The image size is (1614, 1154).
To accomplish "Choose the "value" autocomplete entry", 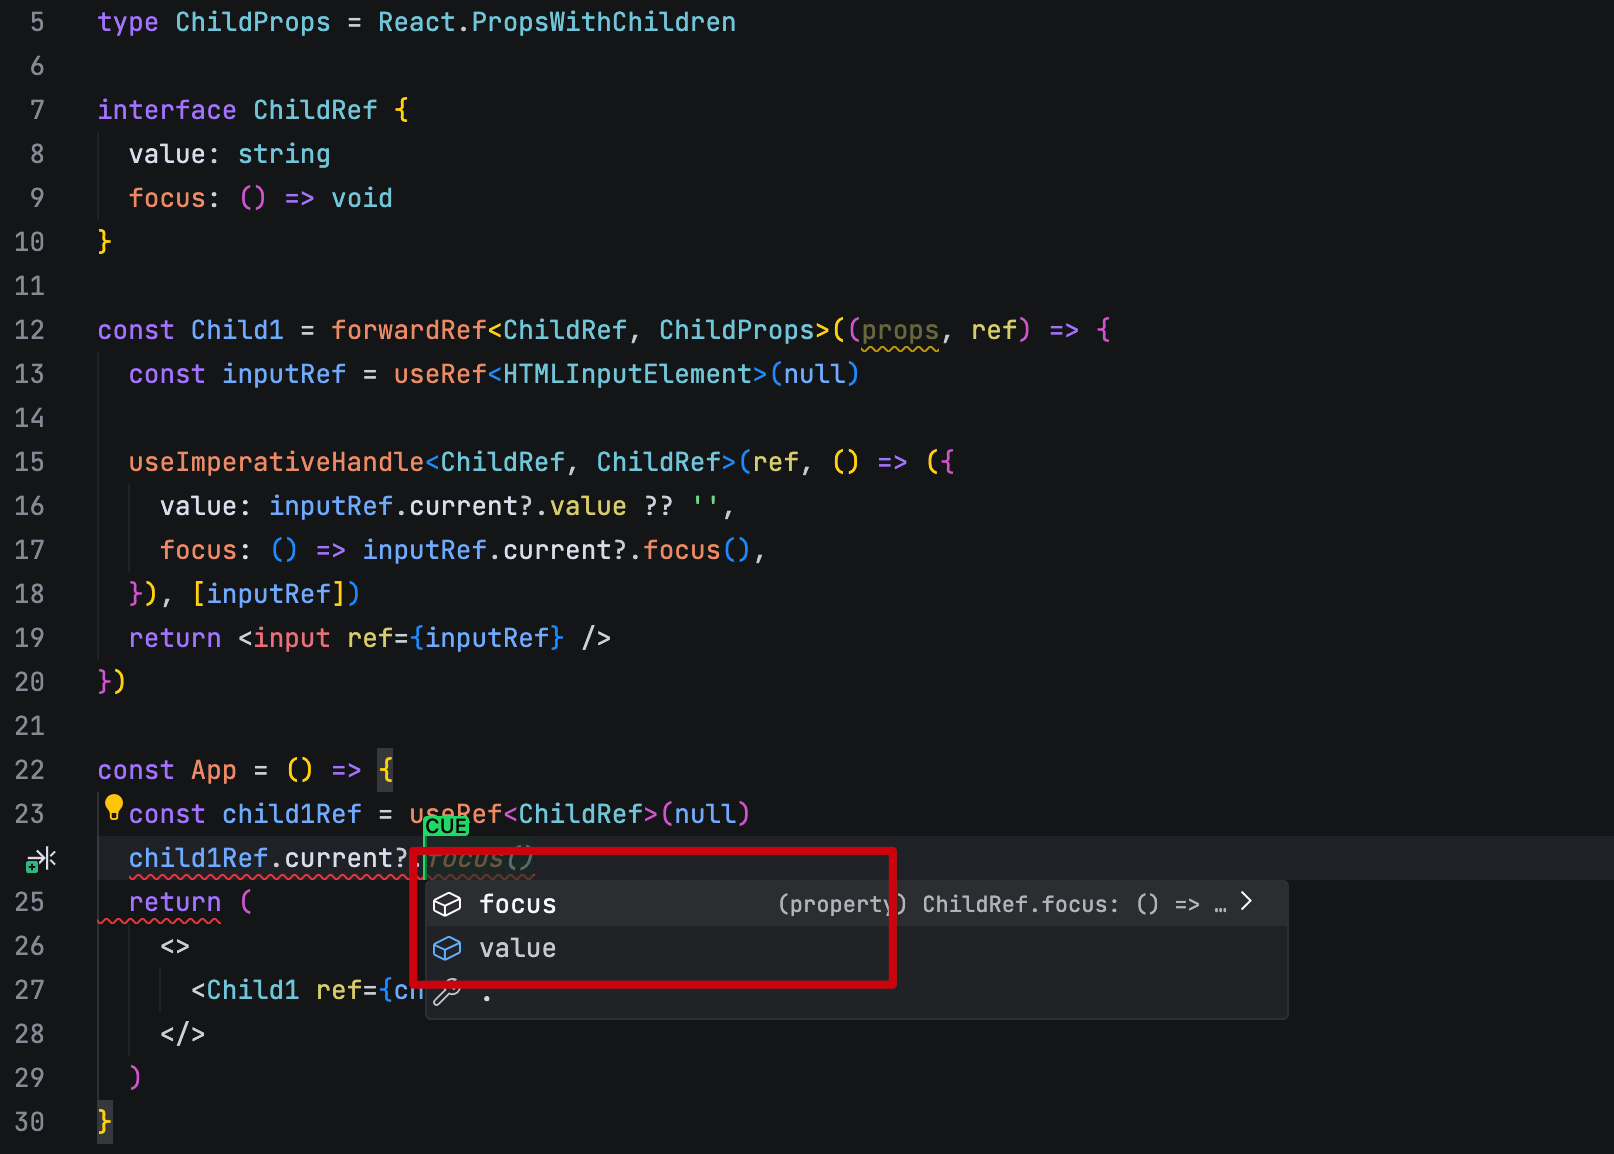I will coord(518,948).
